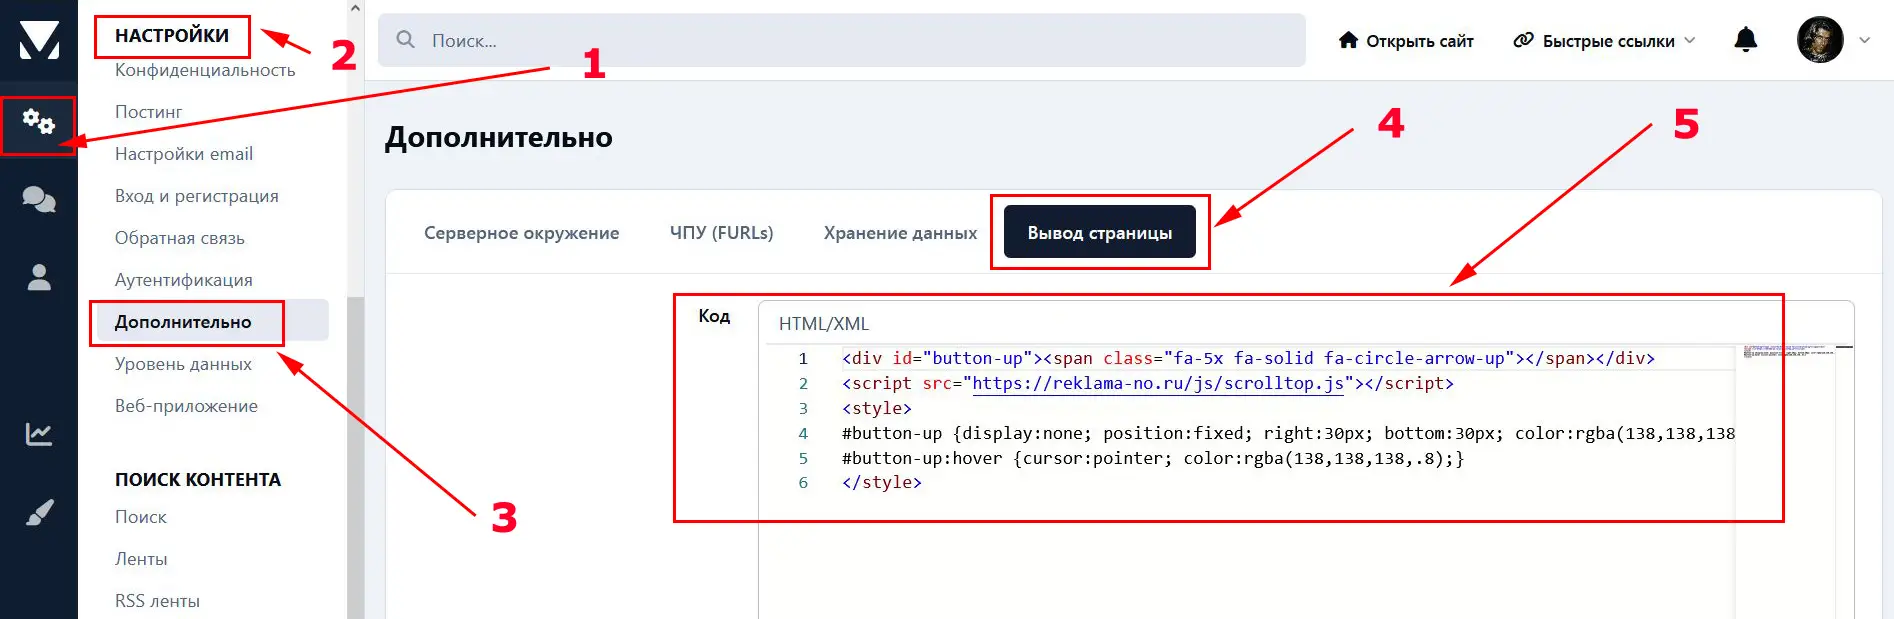Click the Поиск search field
This screenshot has width=1894, height=619.
841,40
